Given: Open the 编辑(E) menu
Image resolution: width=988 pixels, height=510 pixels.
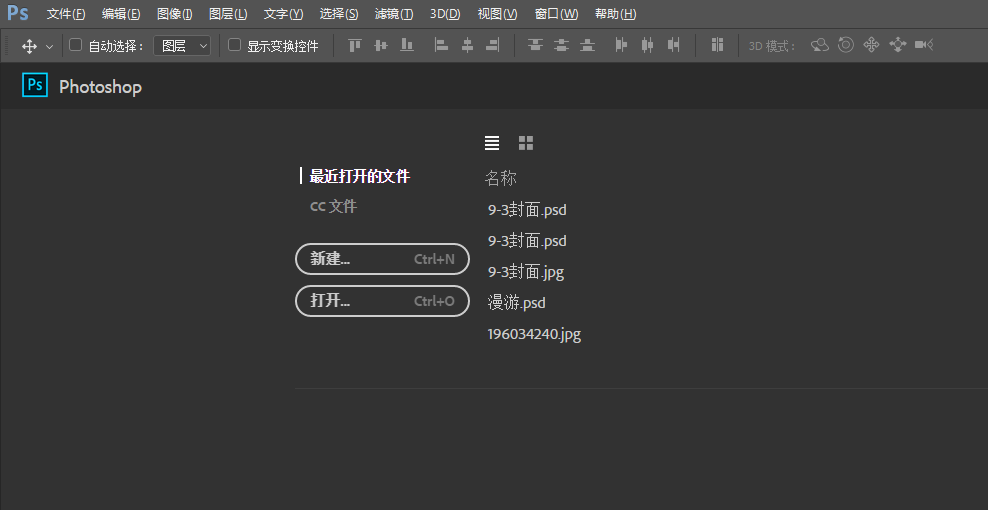Looking at the screenshot, I should [121, 14].
